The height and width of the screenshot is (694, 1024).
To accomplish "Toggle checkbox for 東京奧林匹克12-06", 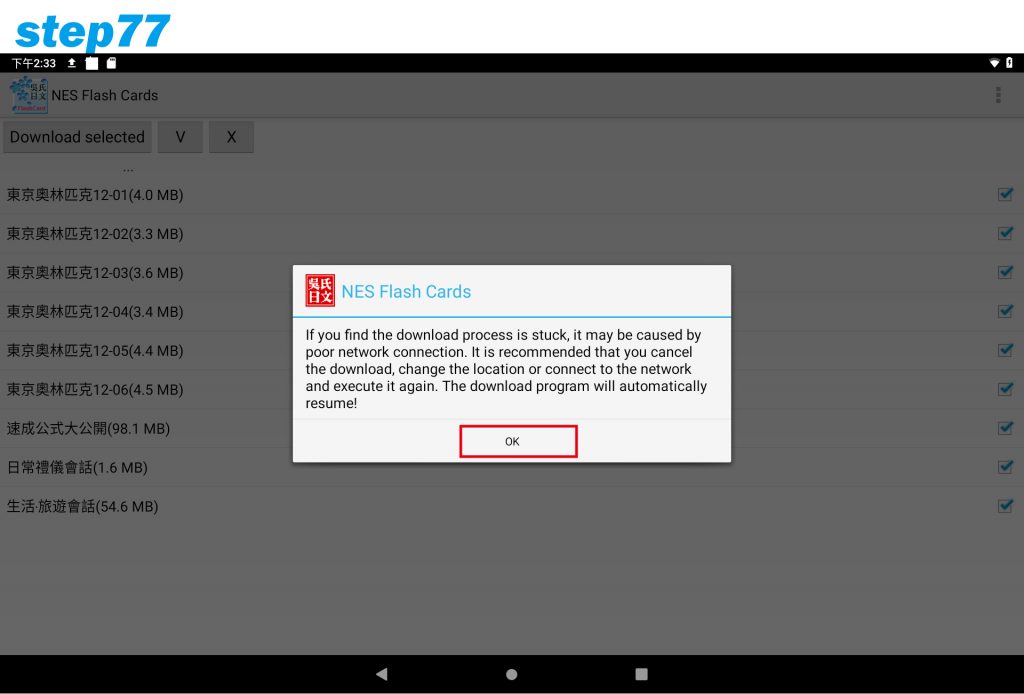I will coord(1005,388).
